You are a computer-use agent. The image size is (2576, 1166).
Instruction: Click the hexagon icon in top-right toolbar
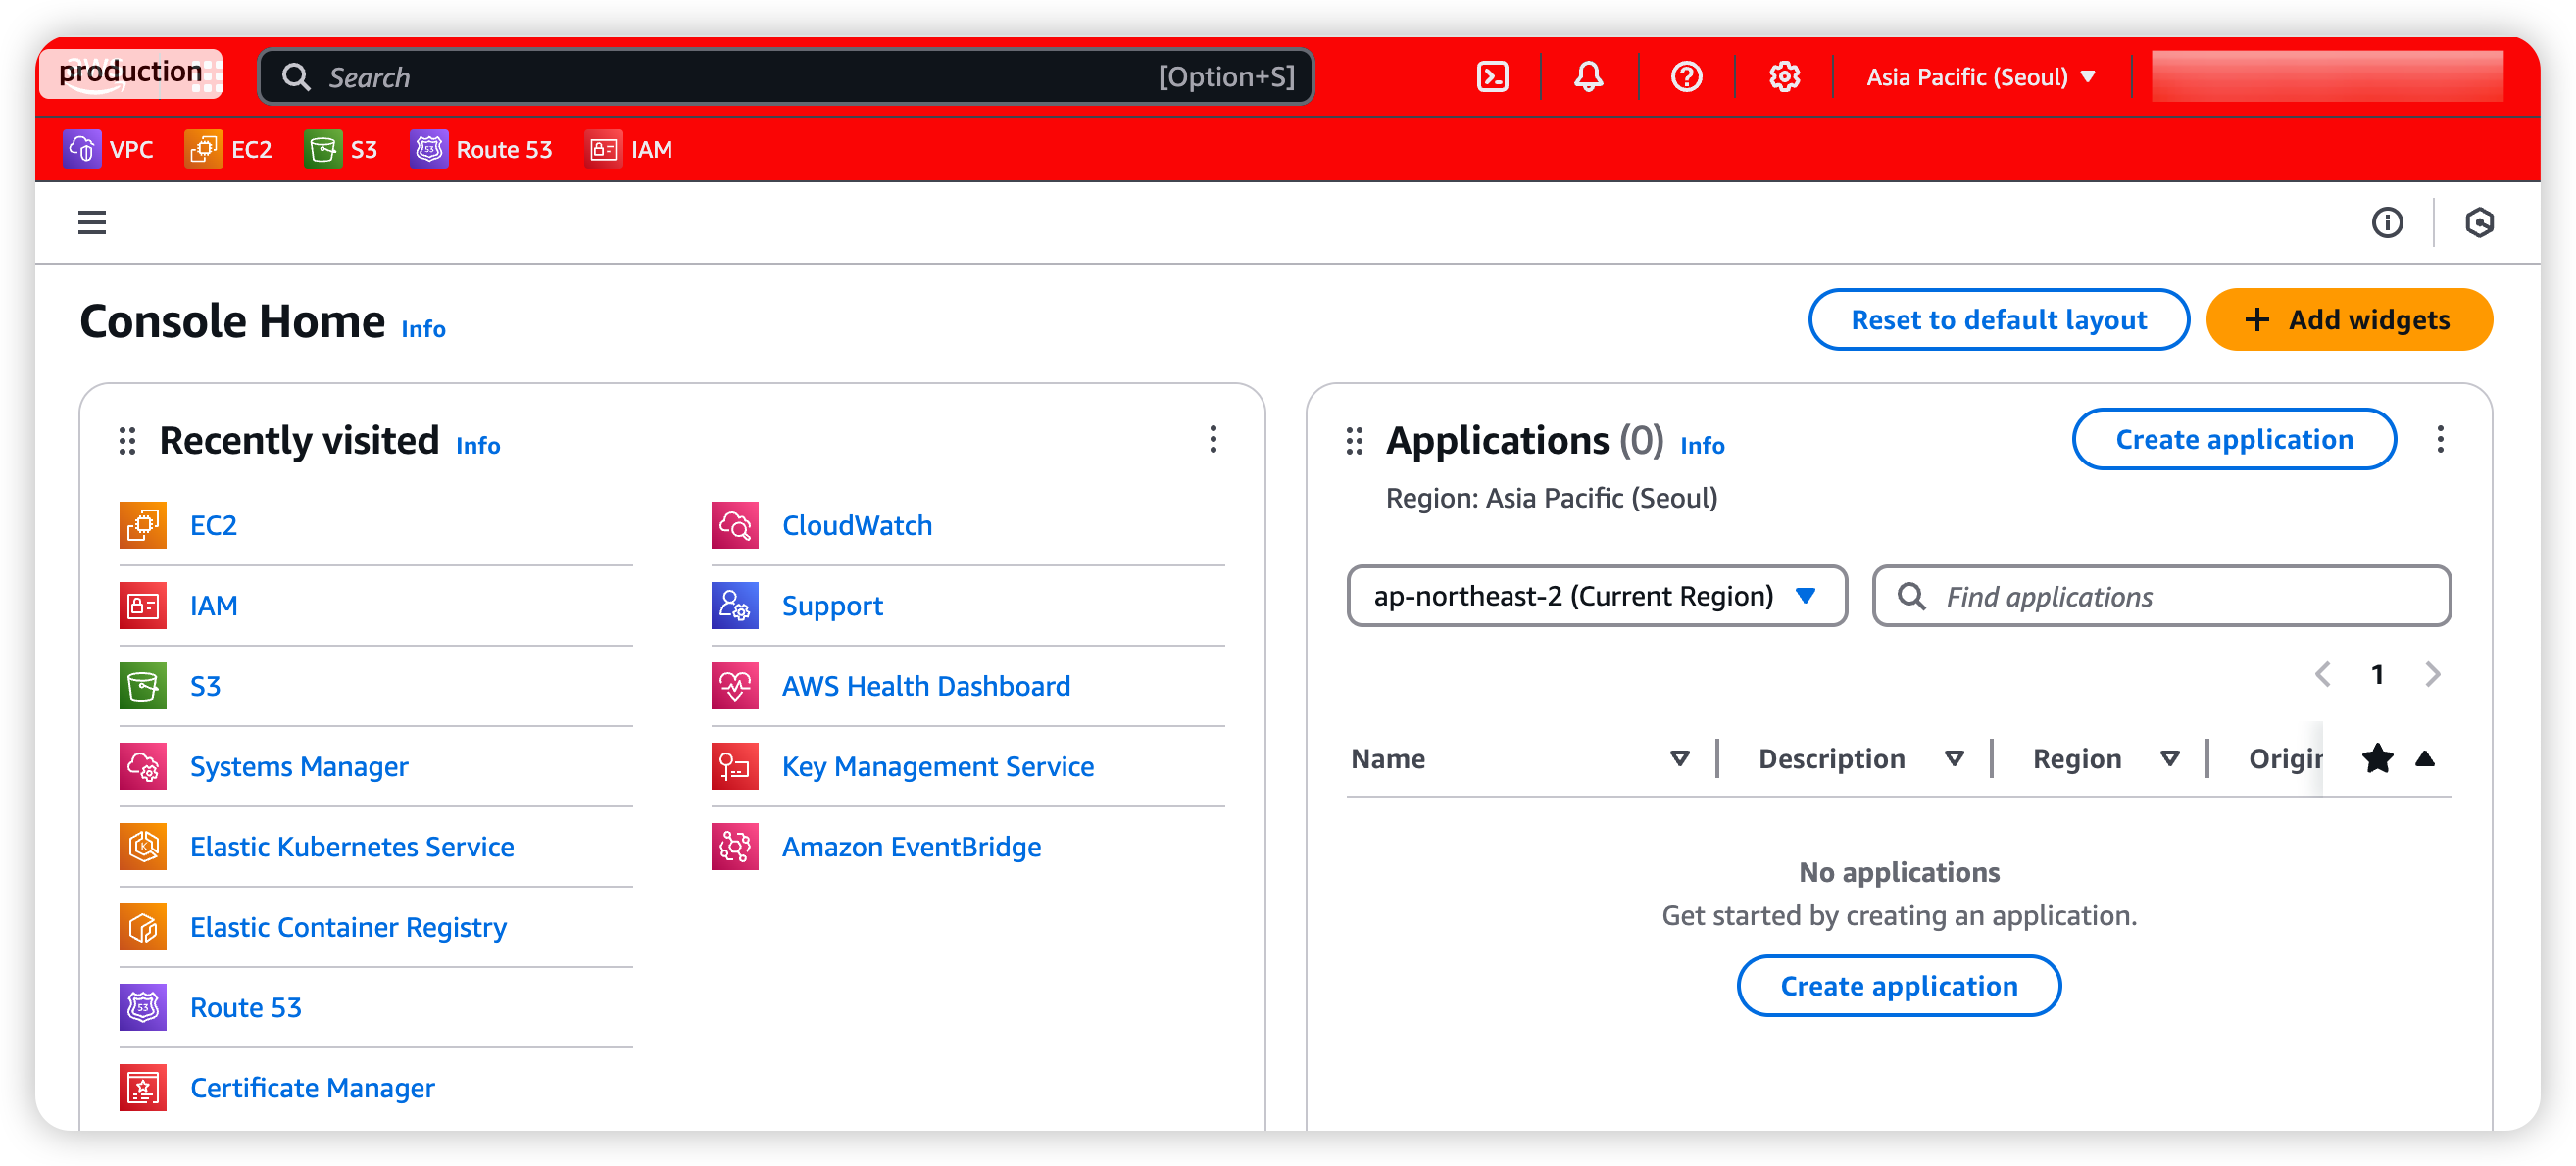(x=2479, y=222)
